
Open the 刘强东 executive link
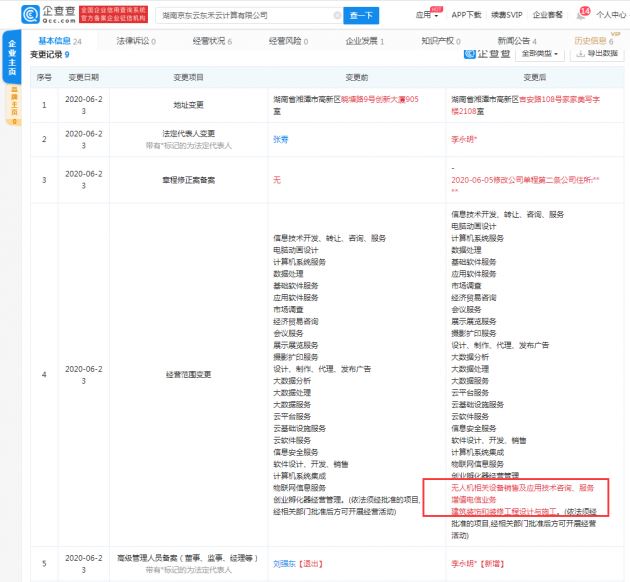click(x=284, y=564)
